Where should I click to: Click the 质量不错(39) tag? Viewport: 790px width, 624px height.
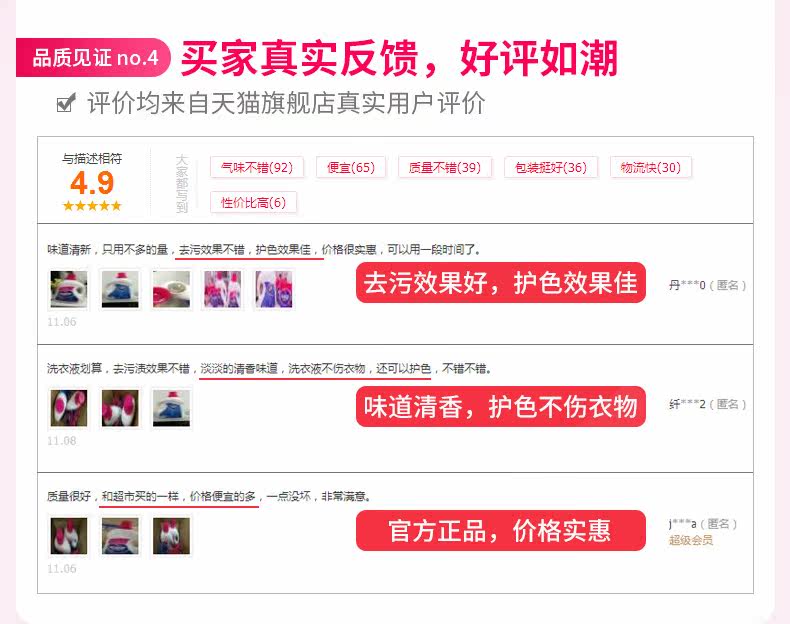click(x=444, y=167)
